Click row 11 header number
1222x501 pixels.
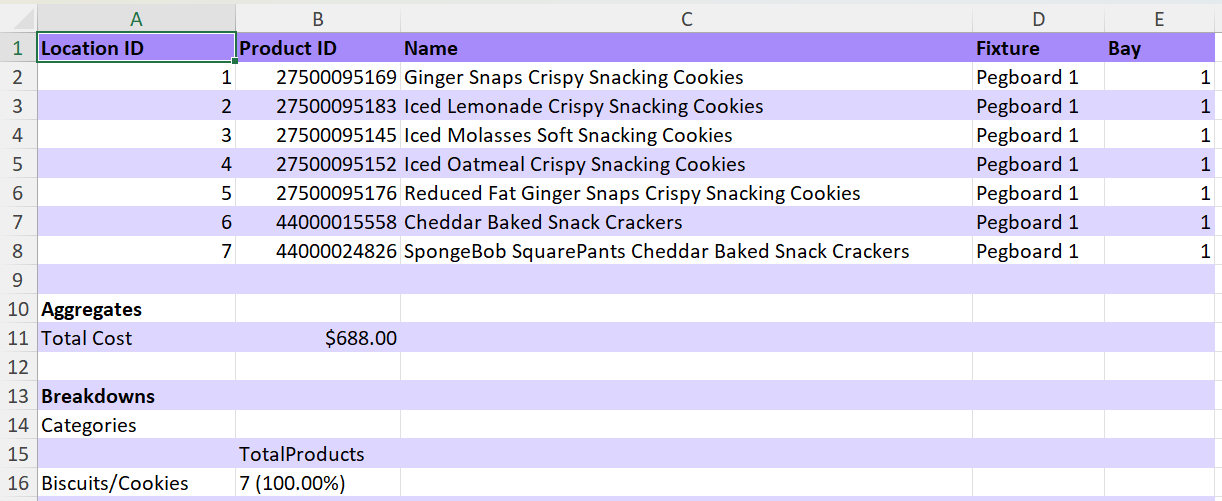click(x=18, y=338)
